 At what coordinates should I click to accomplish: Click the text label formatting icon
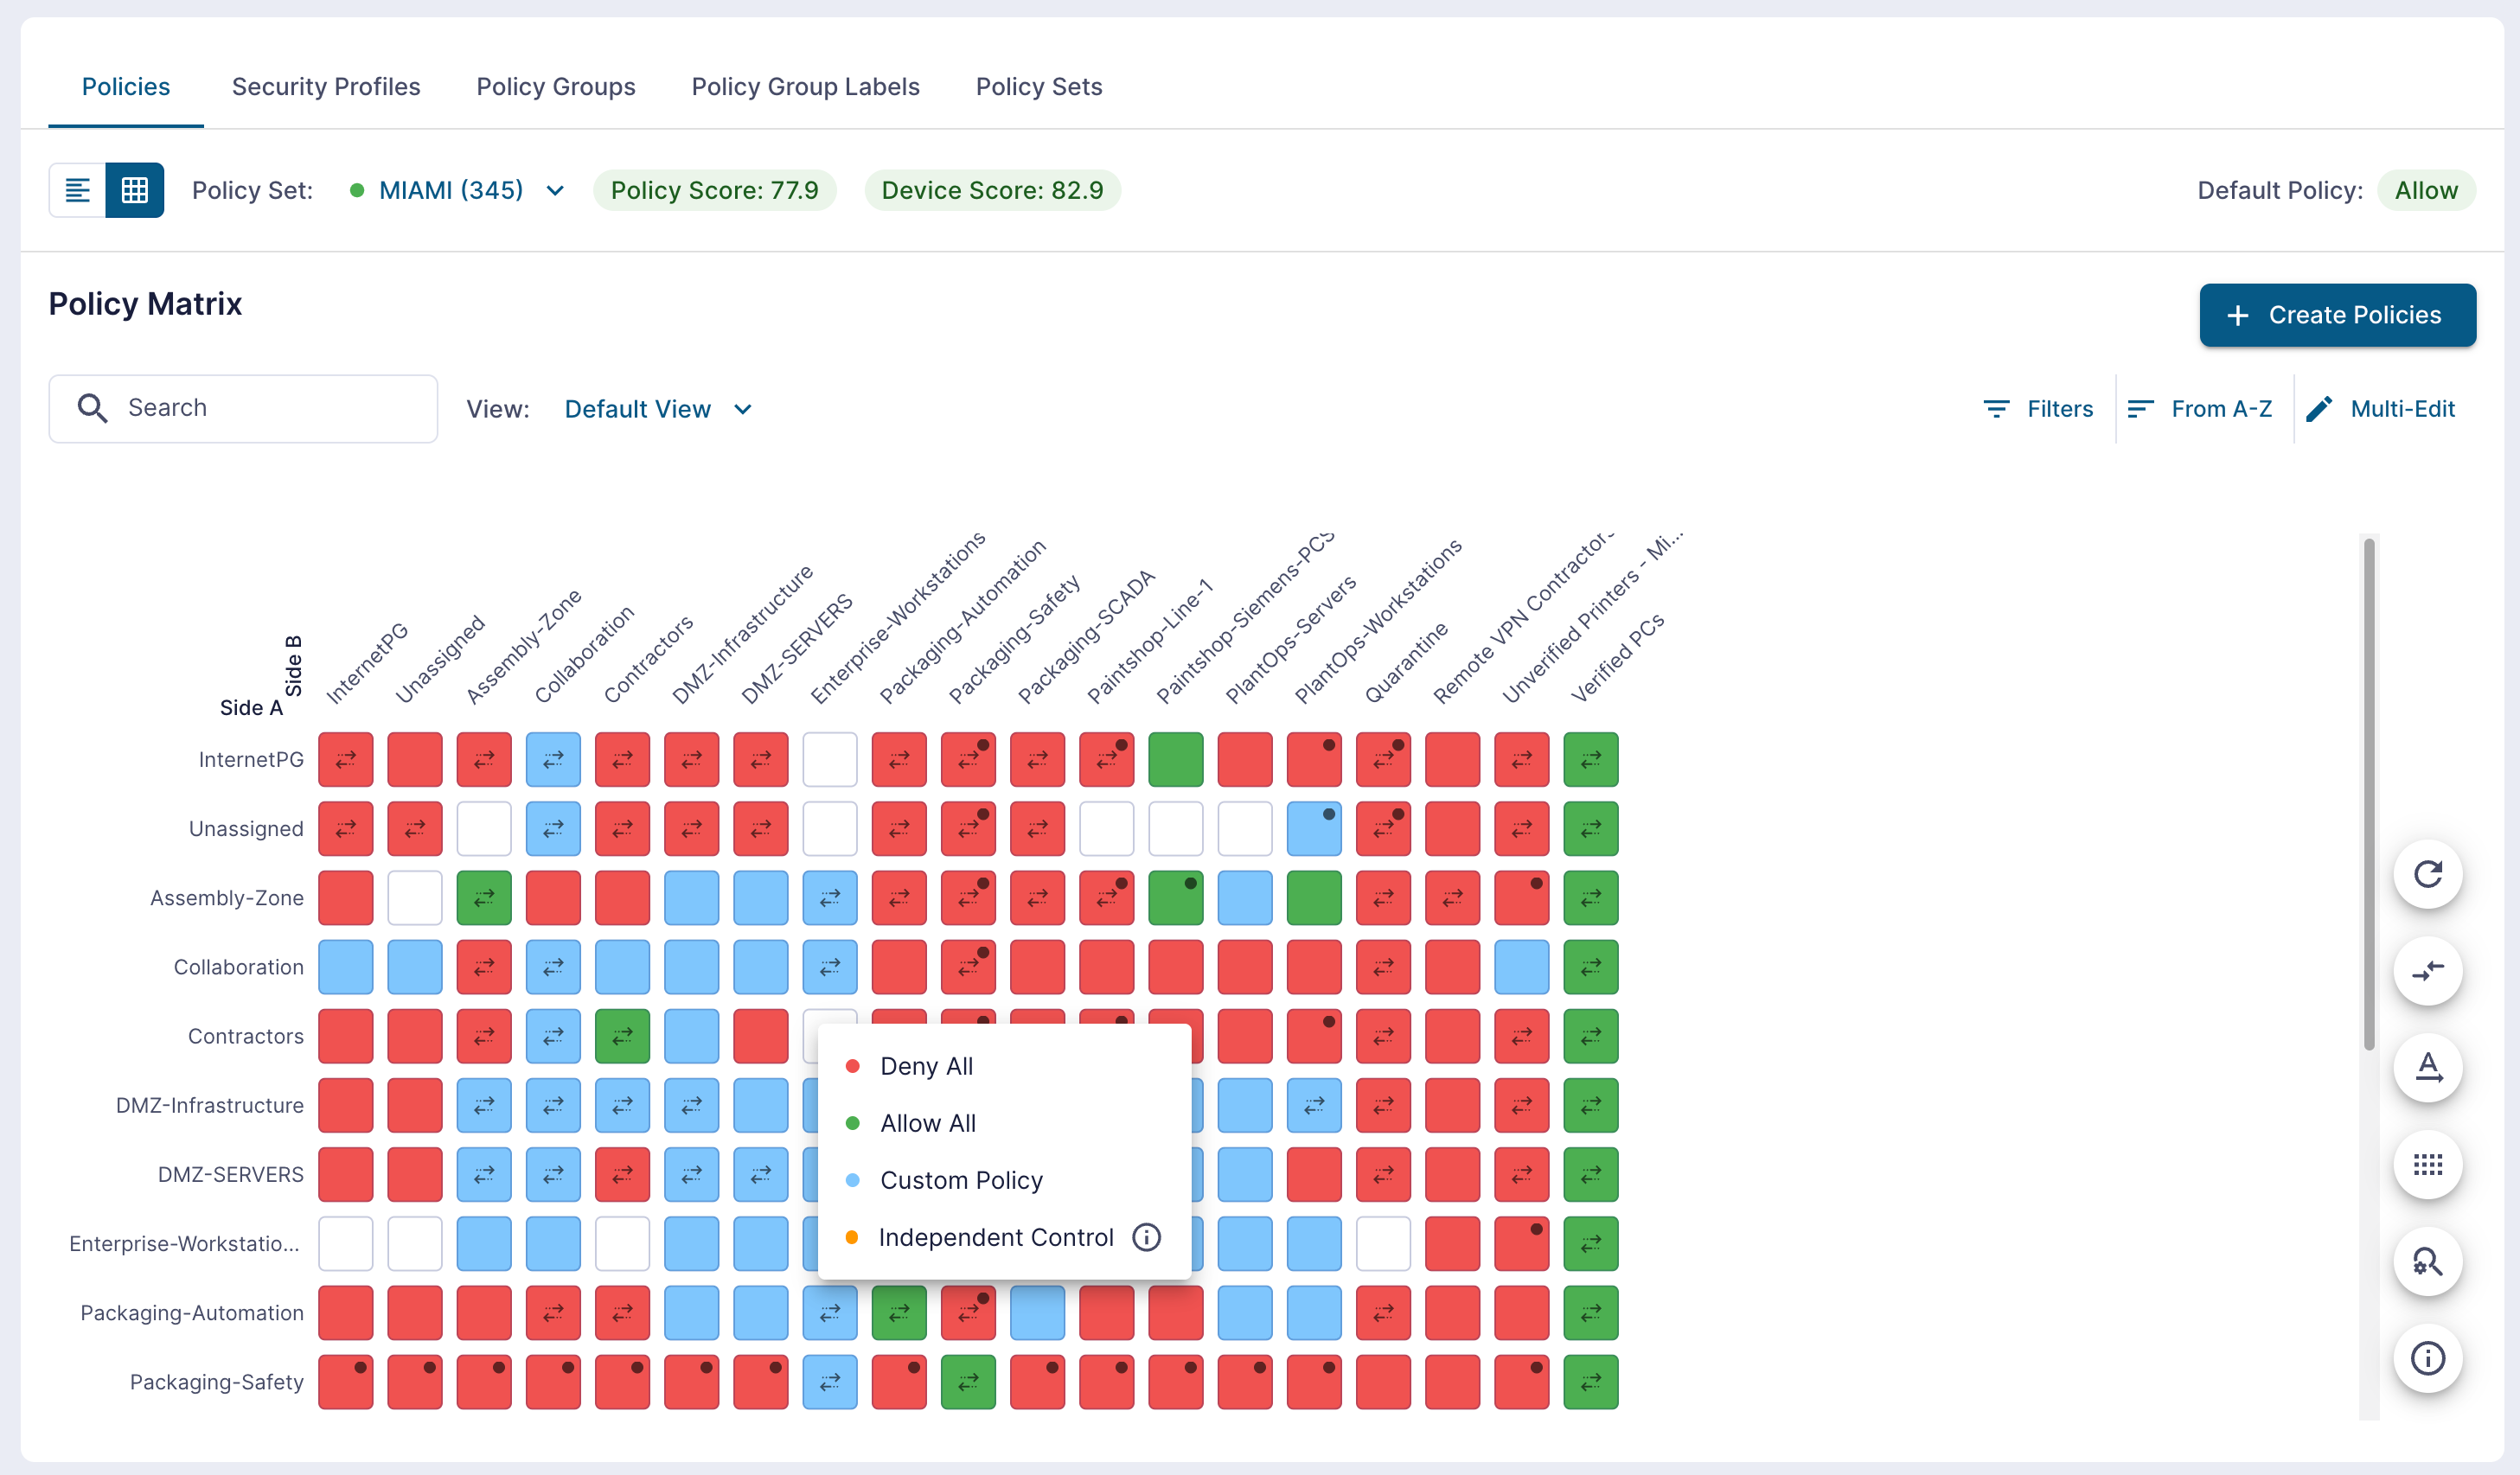(x=2427, y=1068)
